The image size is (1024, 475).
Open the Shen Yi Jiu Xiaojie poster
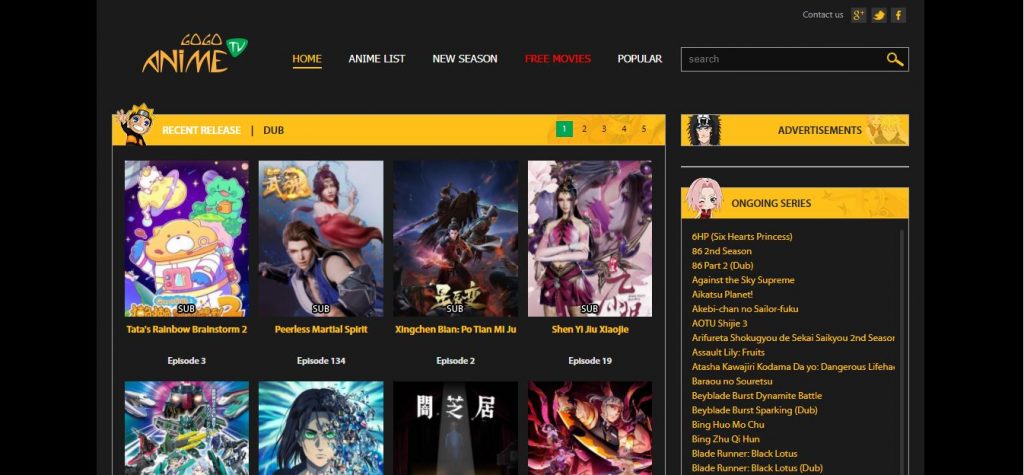590,238
